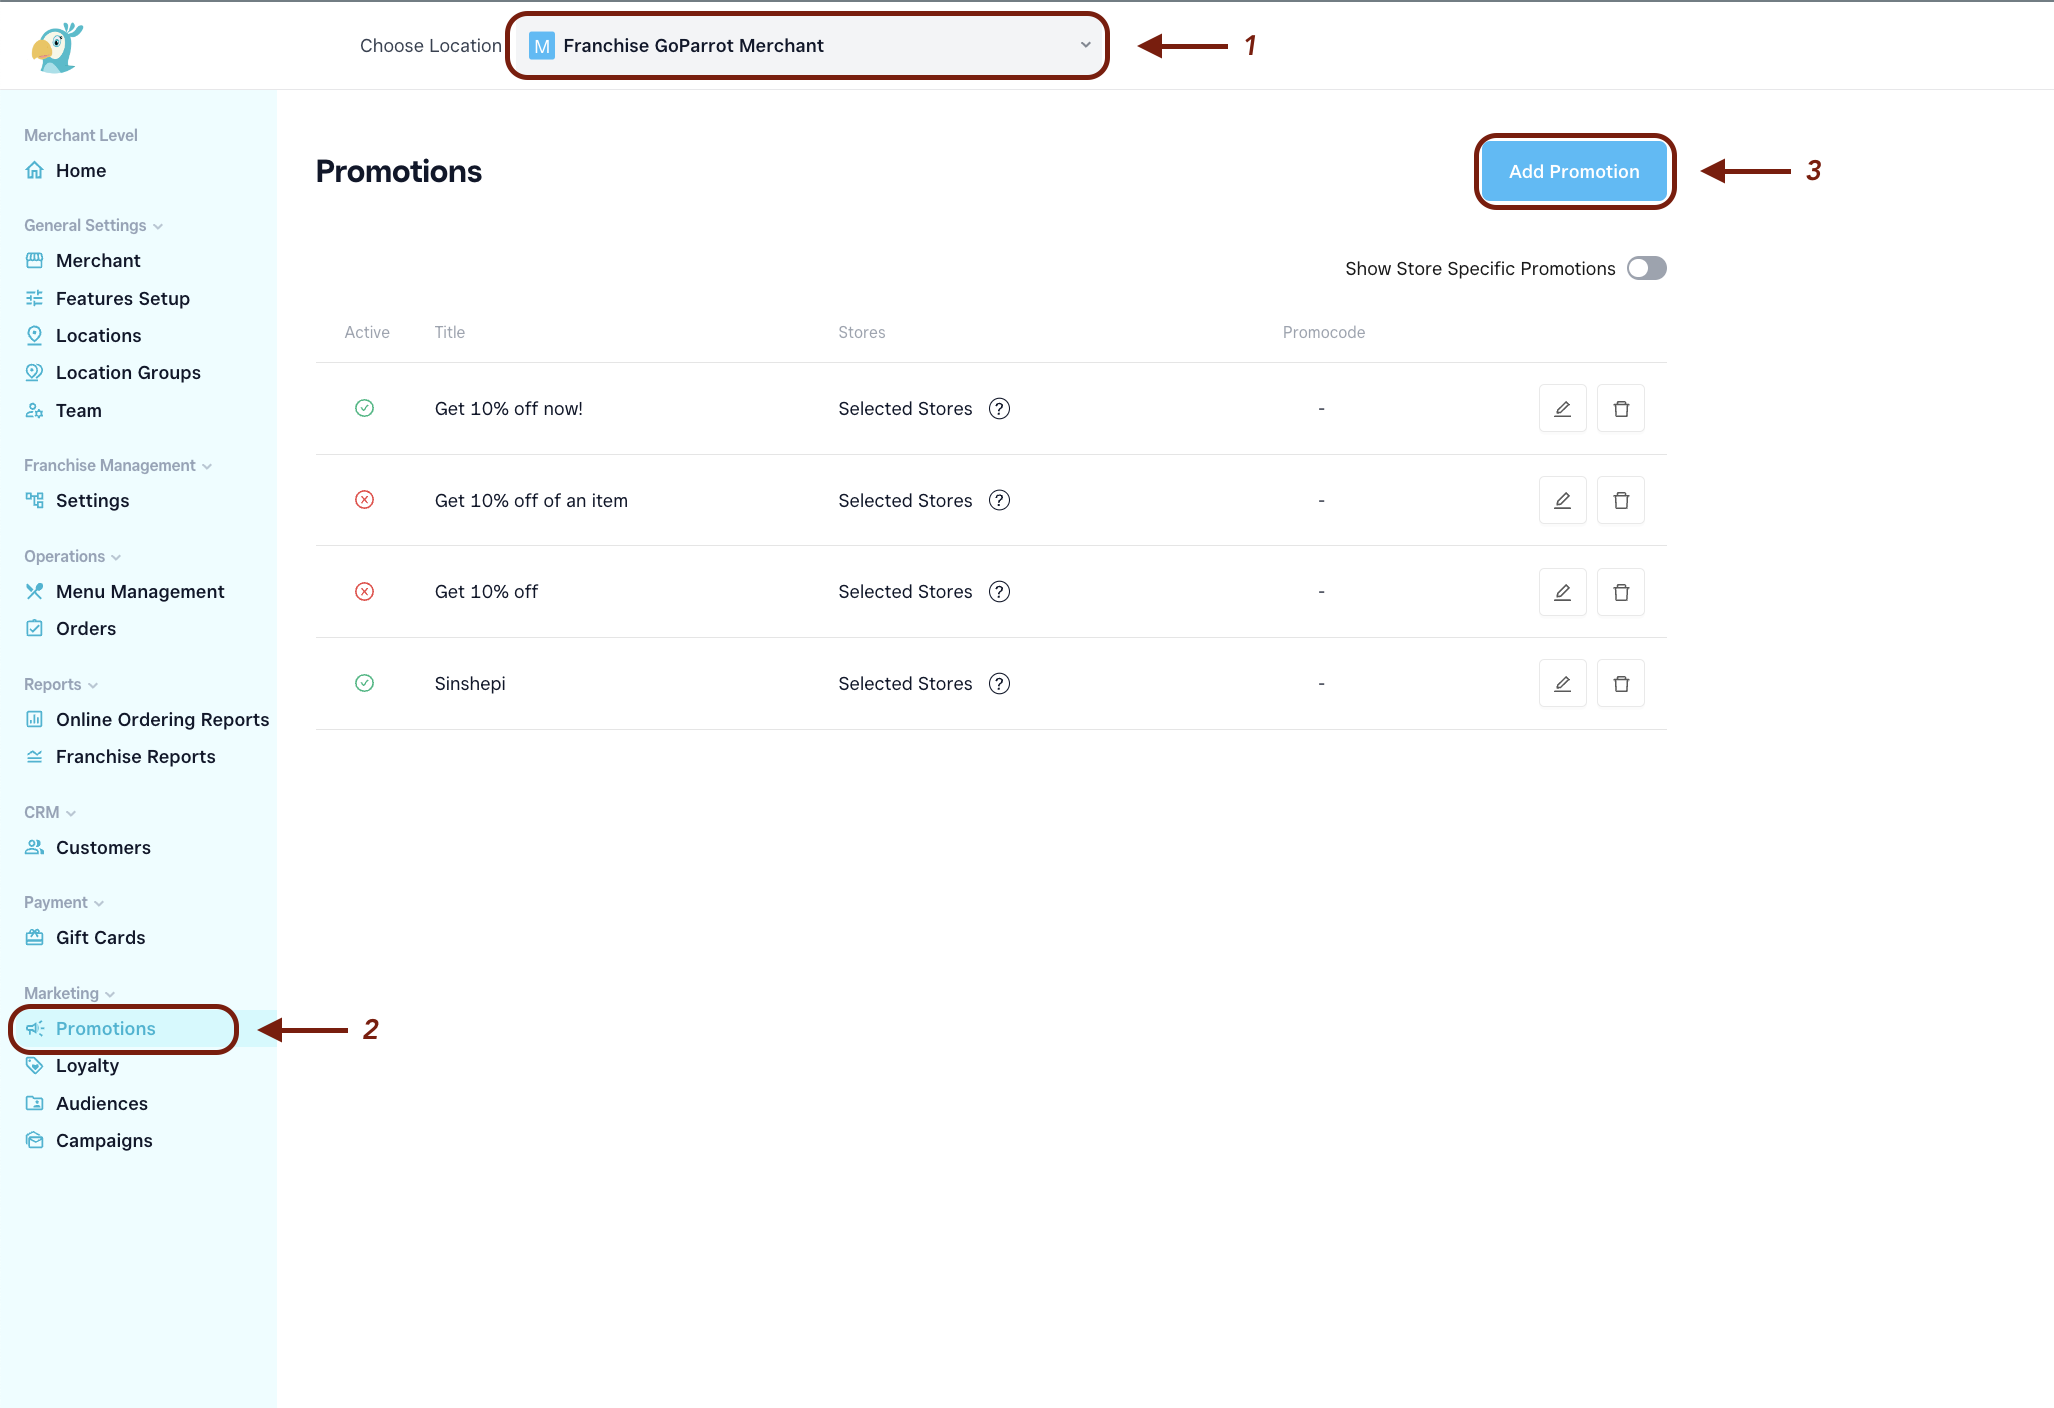The image size is (2054, 1408).
Task: Open the 'Loyalty' menu item
Action: pos(86,1066)
